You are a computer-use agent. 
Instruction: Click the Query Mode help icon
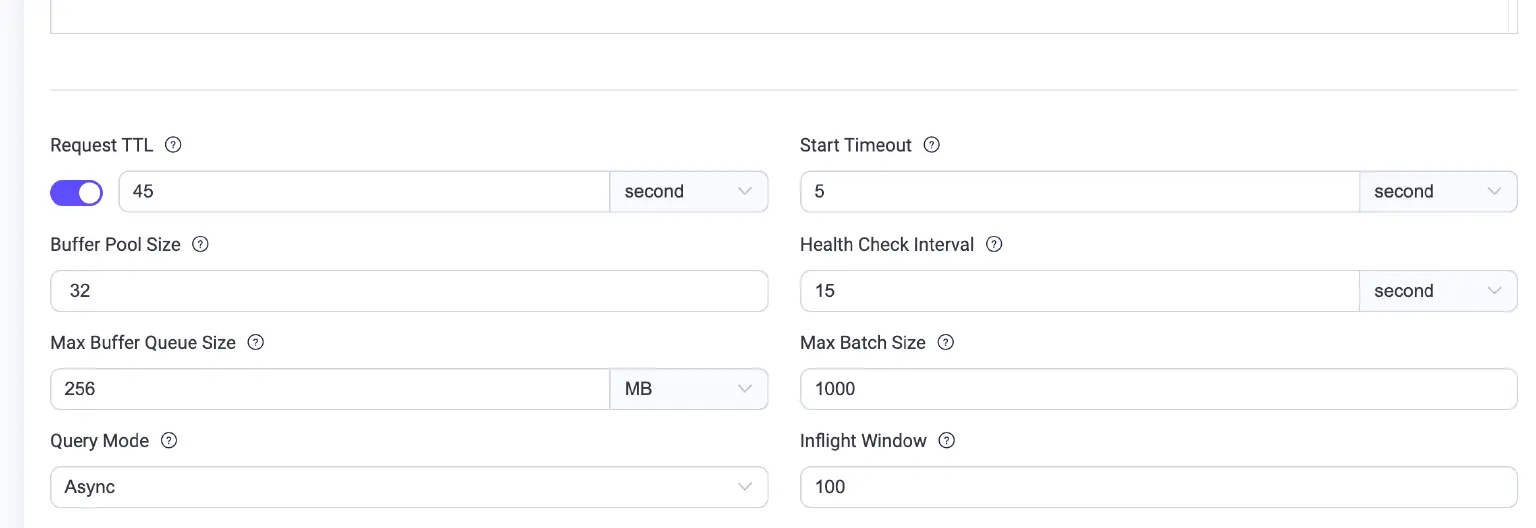[169, 440]
